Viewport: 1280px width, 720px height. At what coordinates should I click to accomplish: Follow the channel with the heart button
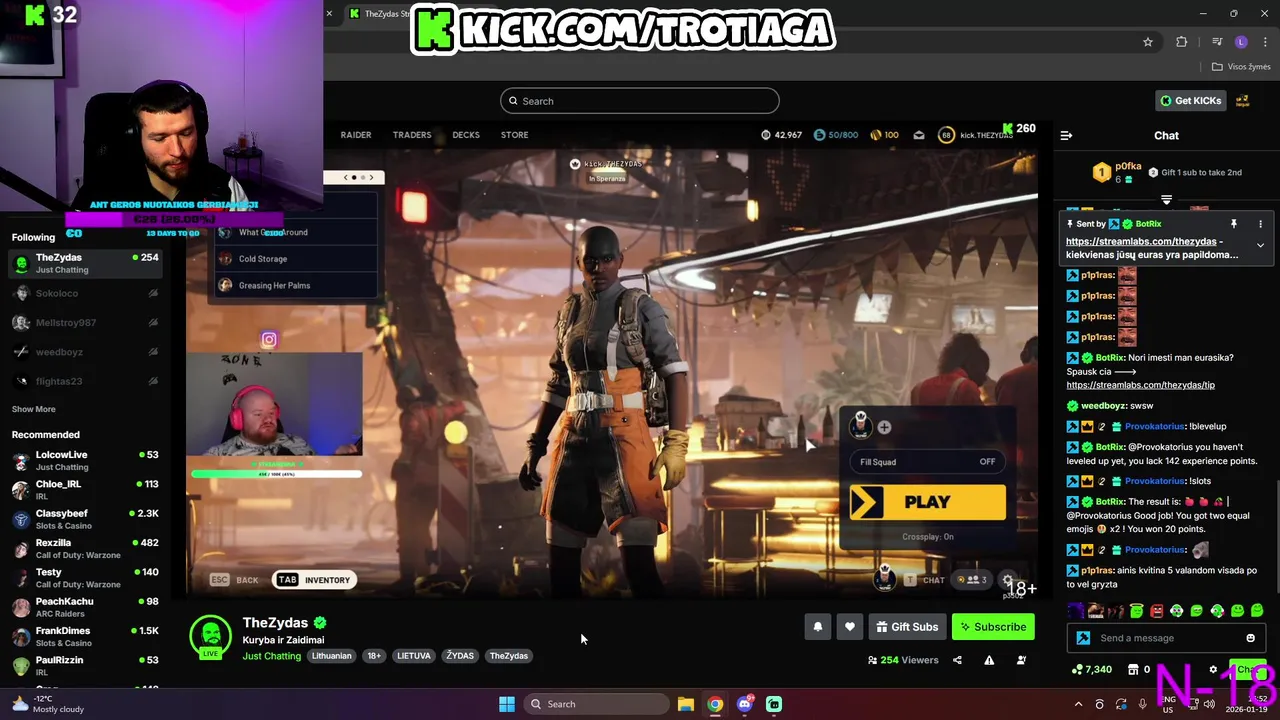[x=850, y=627]
